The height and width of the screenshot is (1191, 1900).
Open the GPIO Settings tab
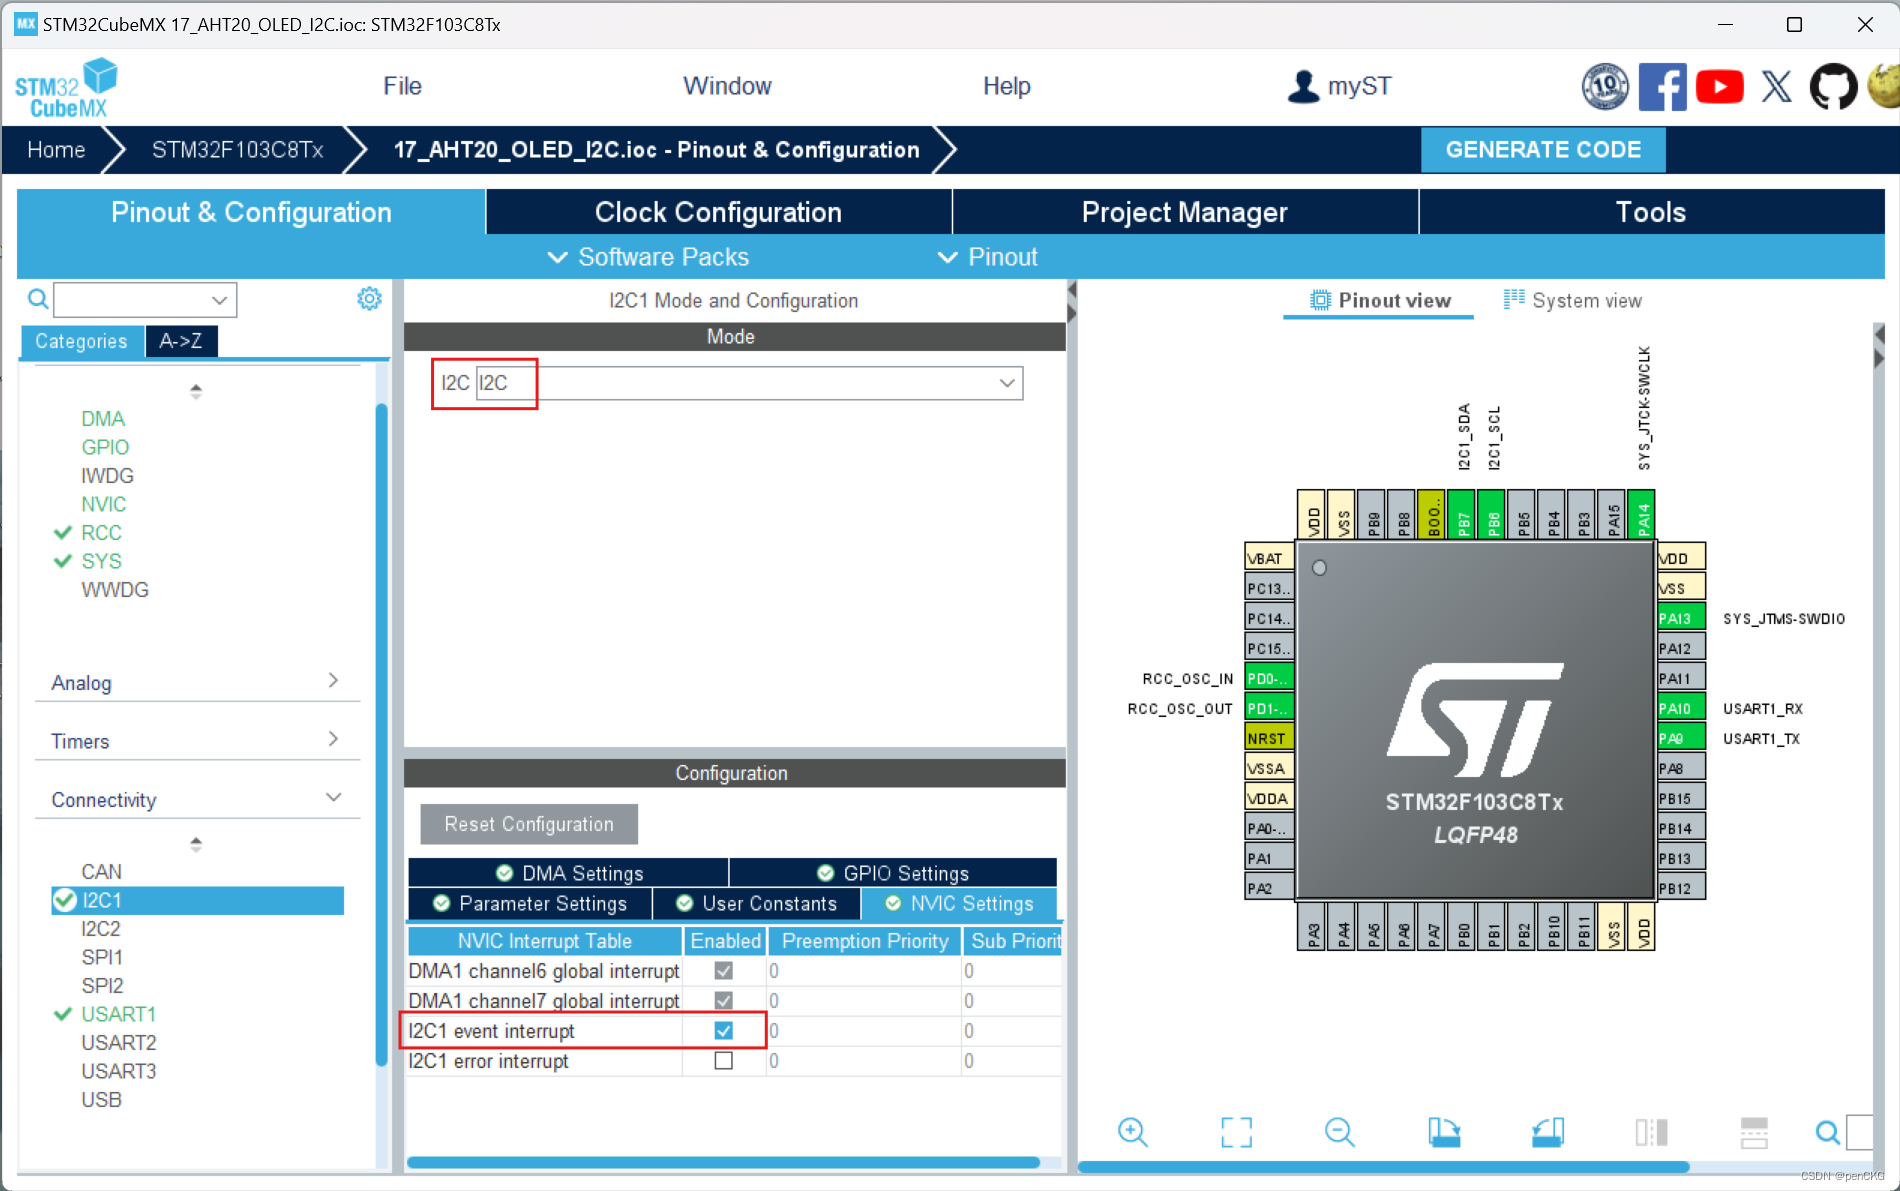(893, 873)
